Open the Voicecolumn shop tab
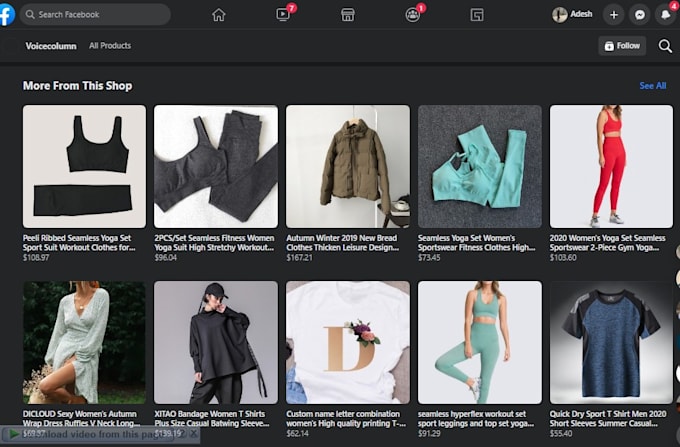 tap(51, 46)
